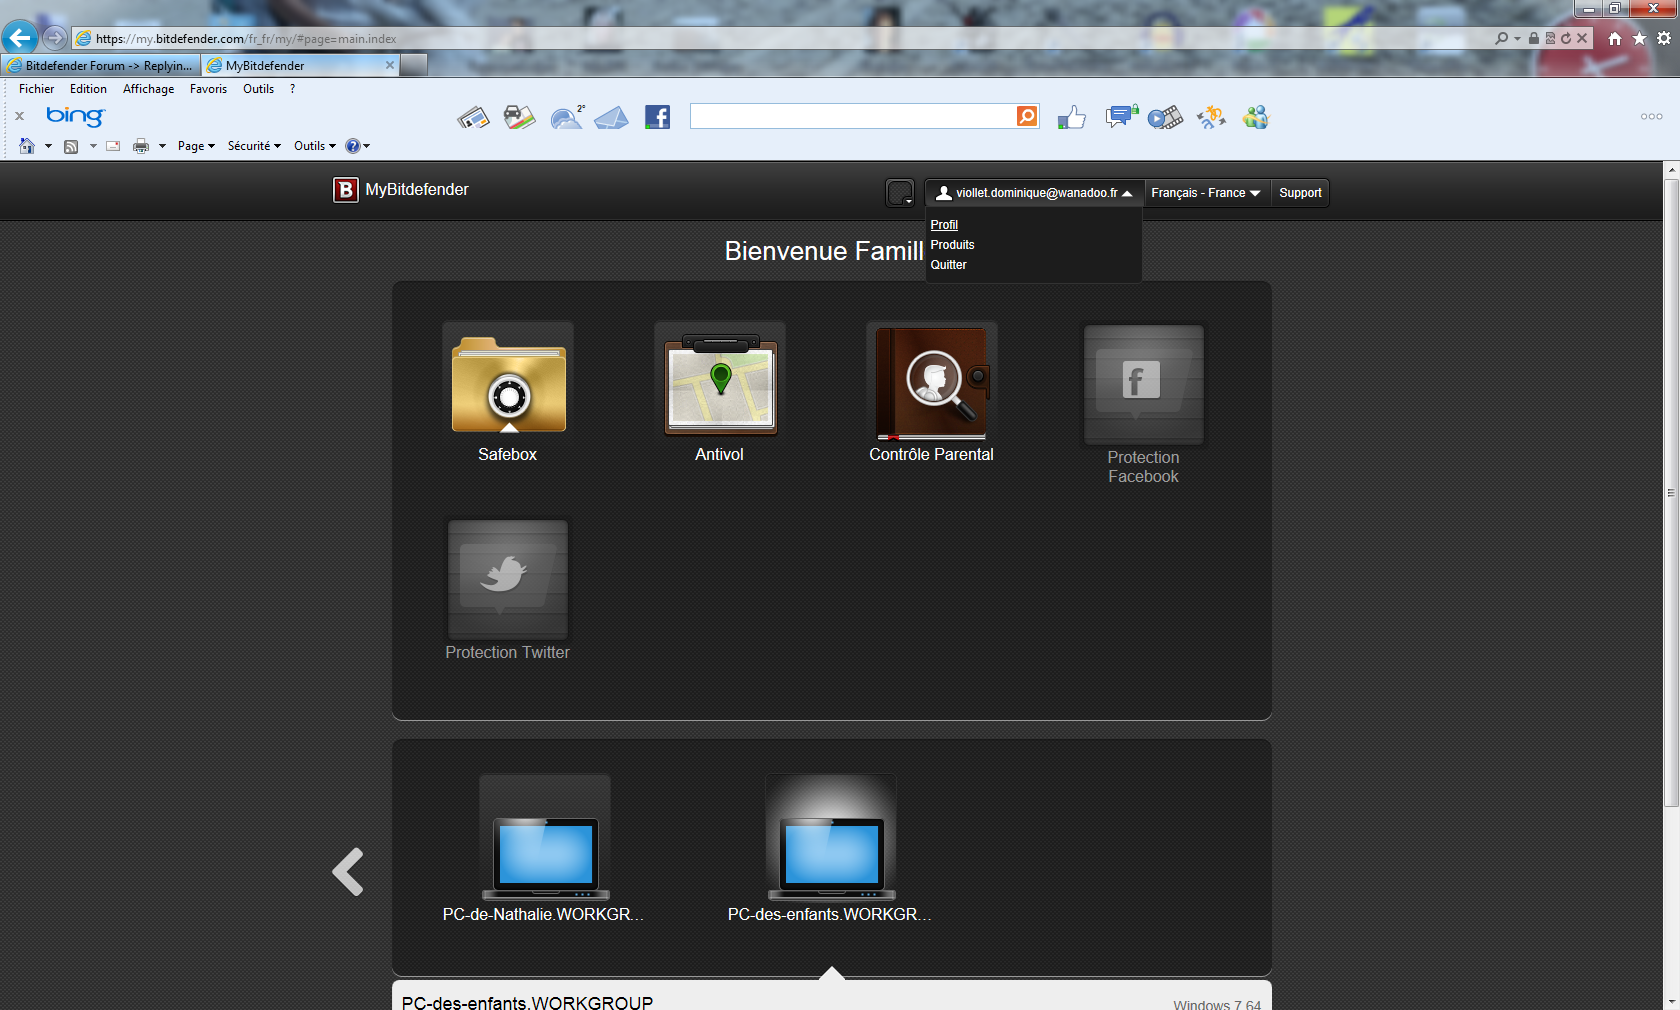Expand the Page dropdown menu
The height and width of the screenshot is (1010, 1680).
(x=196, y=146)
